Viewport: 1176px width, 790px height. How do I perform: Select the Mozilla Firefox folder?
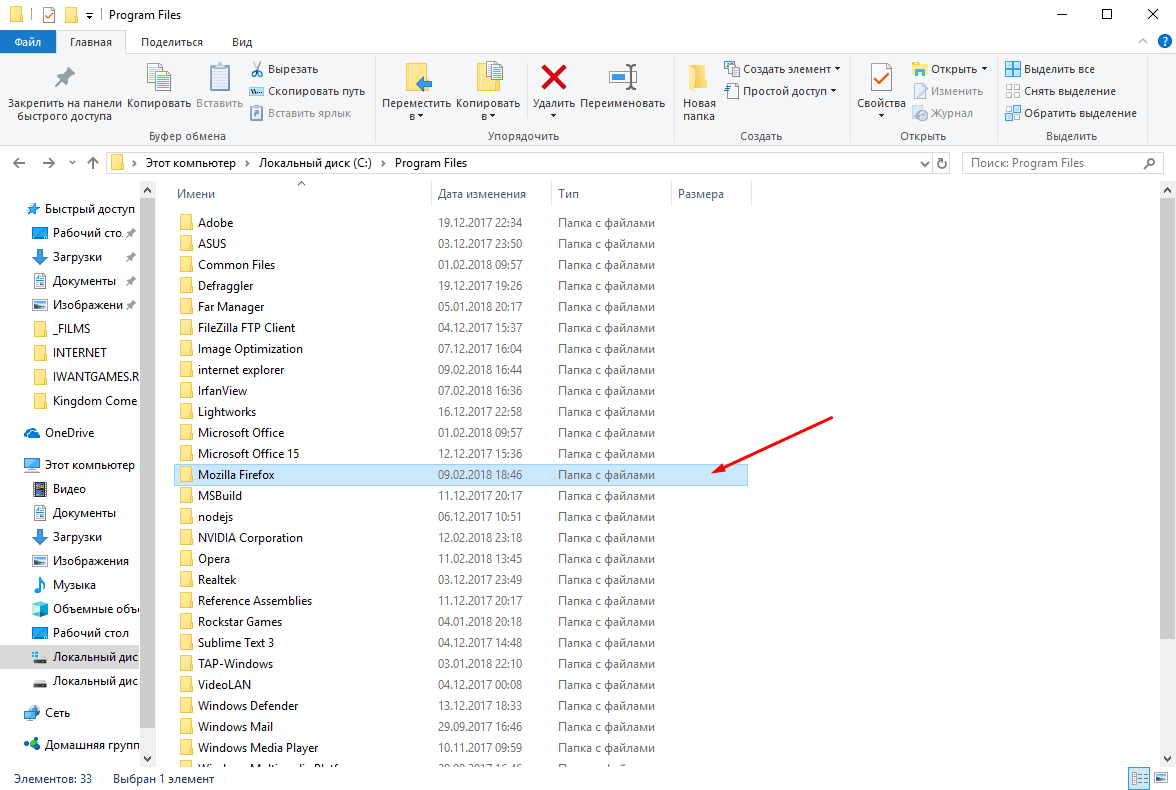(460, 475)
